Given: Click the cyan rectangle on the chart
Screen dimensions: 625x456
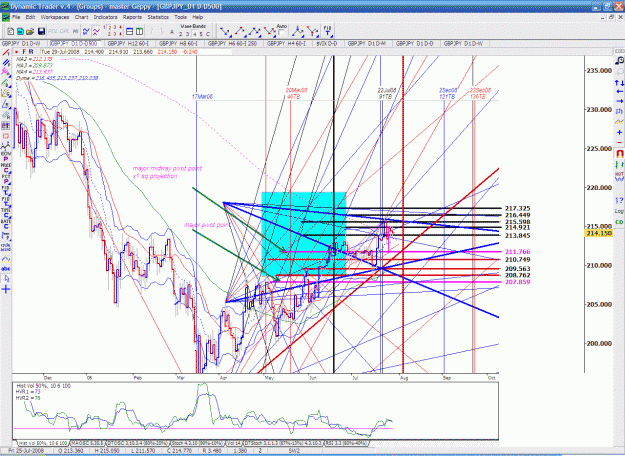Looking at the screenshot, I should [303, 234].
